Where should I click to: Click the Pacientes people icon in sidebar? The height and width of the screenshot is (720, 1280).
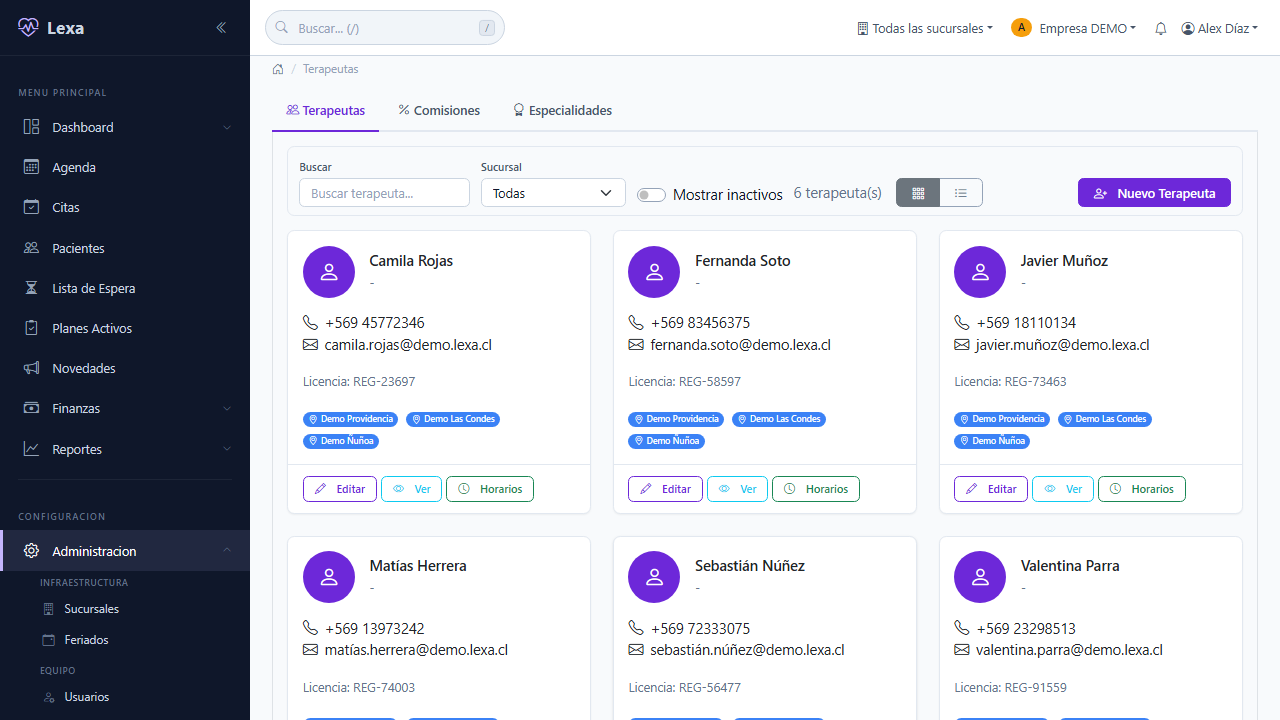[x=32, y=248]
